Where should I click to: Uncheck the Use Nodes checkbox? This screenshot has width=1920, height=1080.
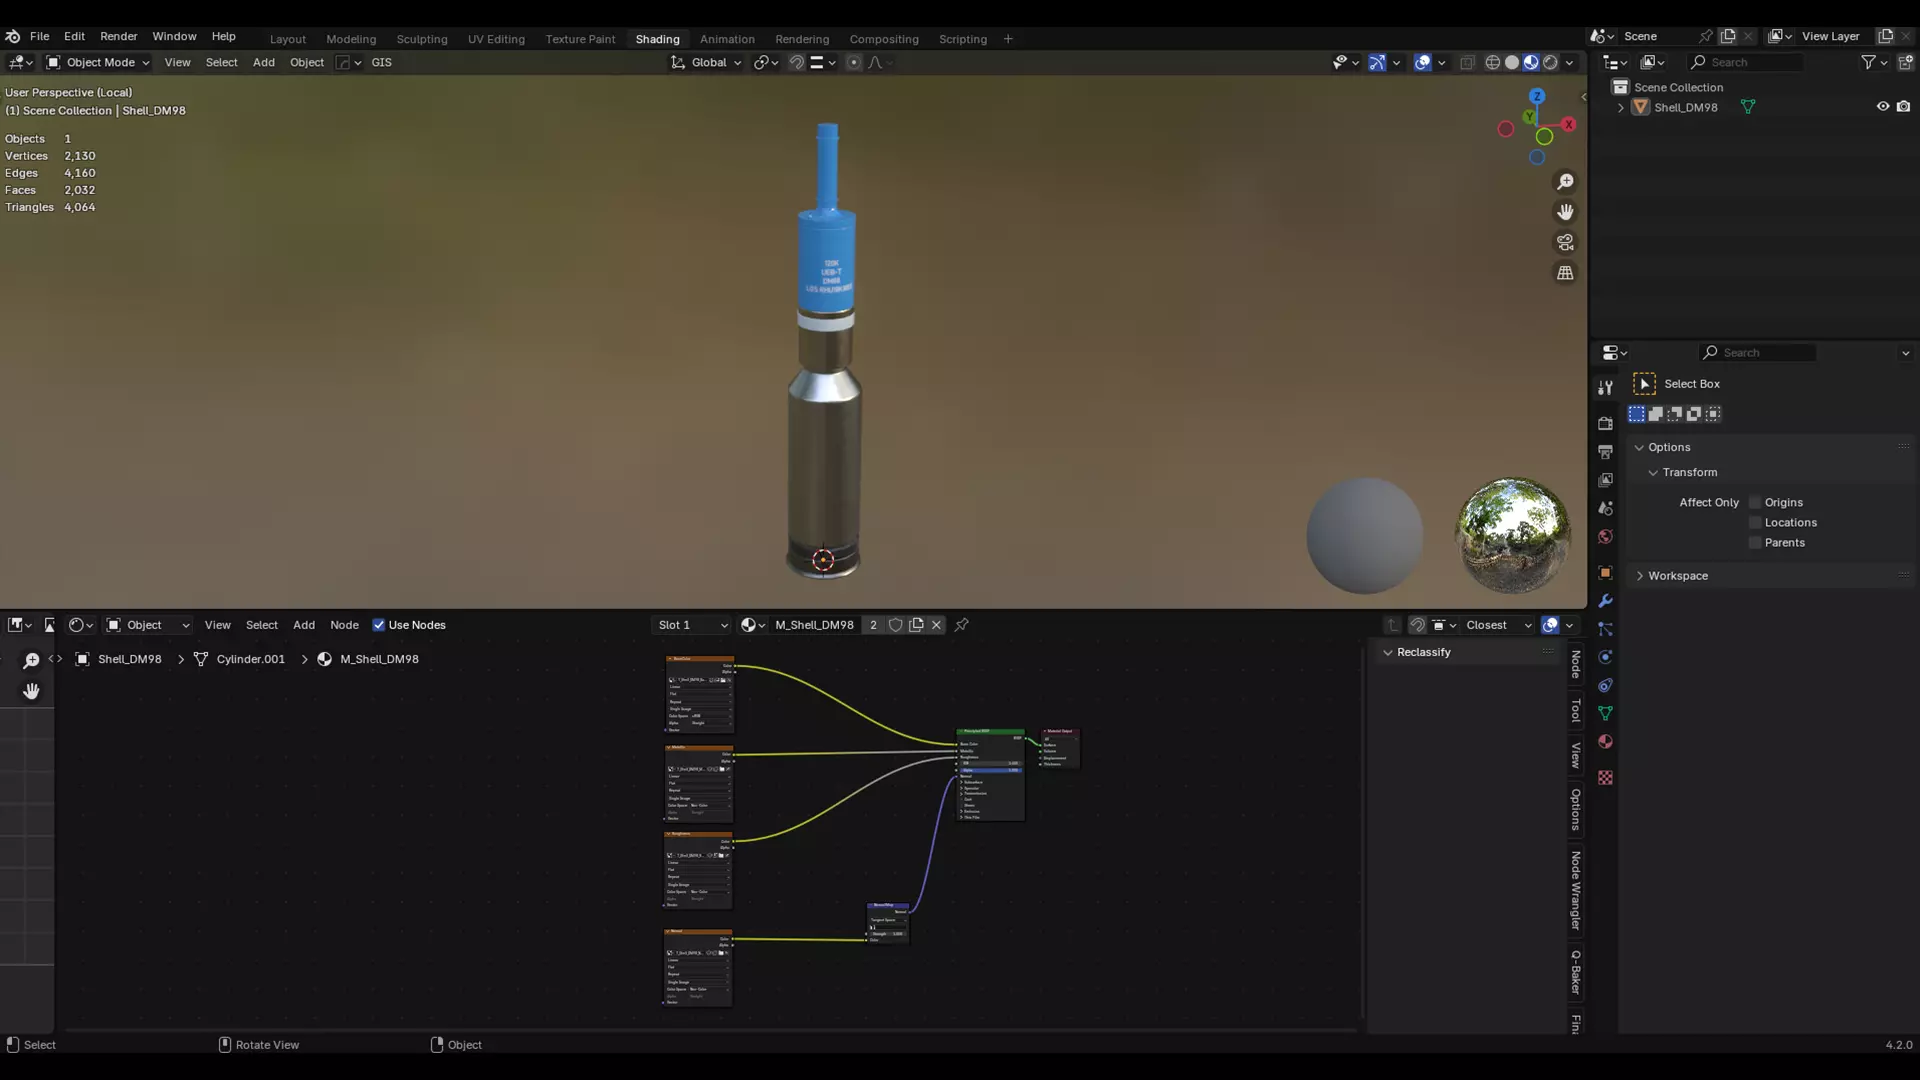pos(379,625)
